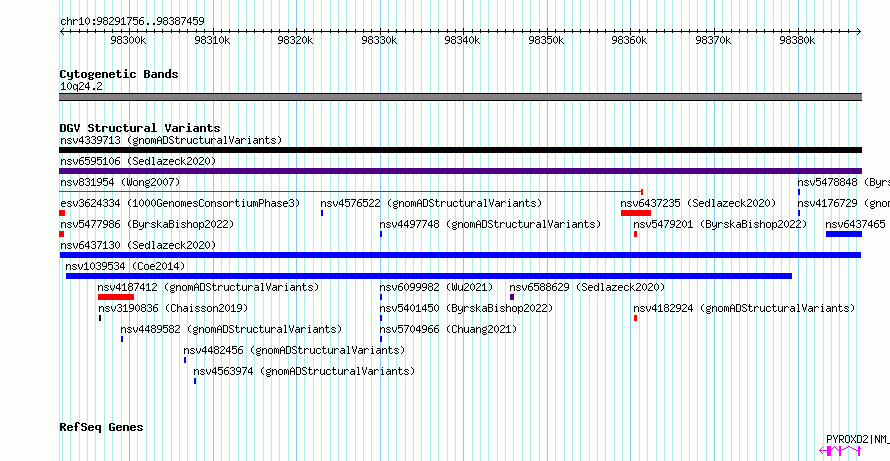Viewport: 890px width, 461px height.
Task: Click the chr10:98291756..98387459 coordinate label
Action: (x=132, y=21)
